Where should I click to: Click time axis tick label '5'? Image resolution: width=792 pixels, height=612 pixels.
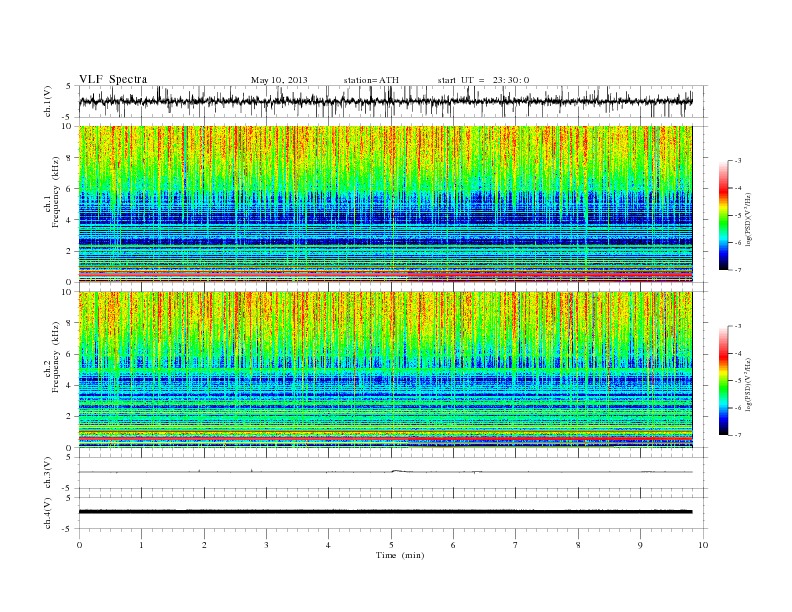(x=391, y=545)
